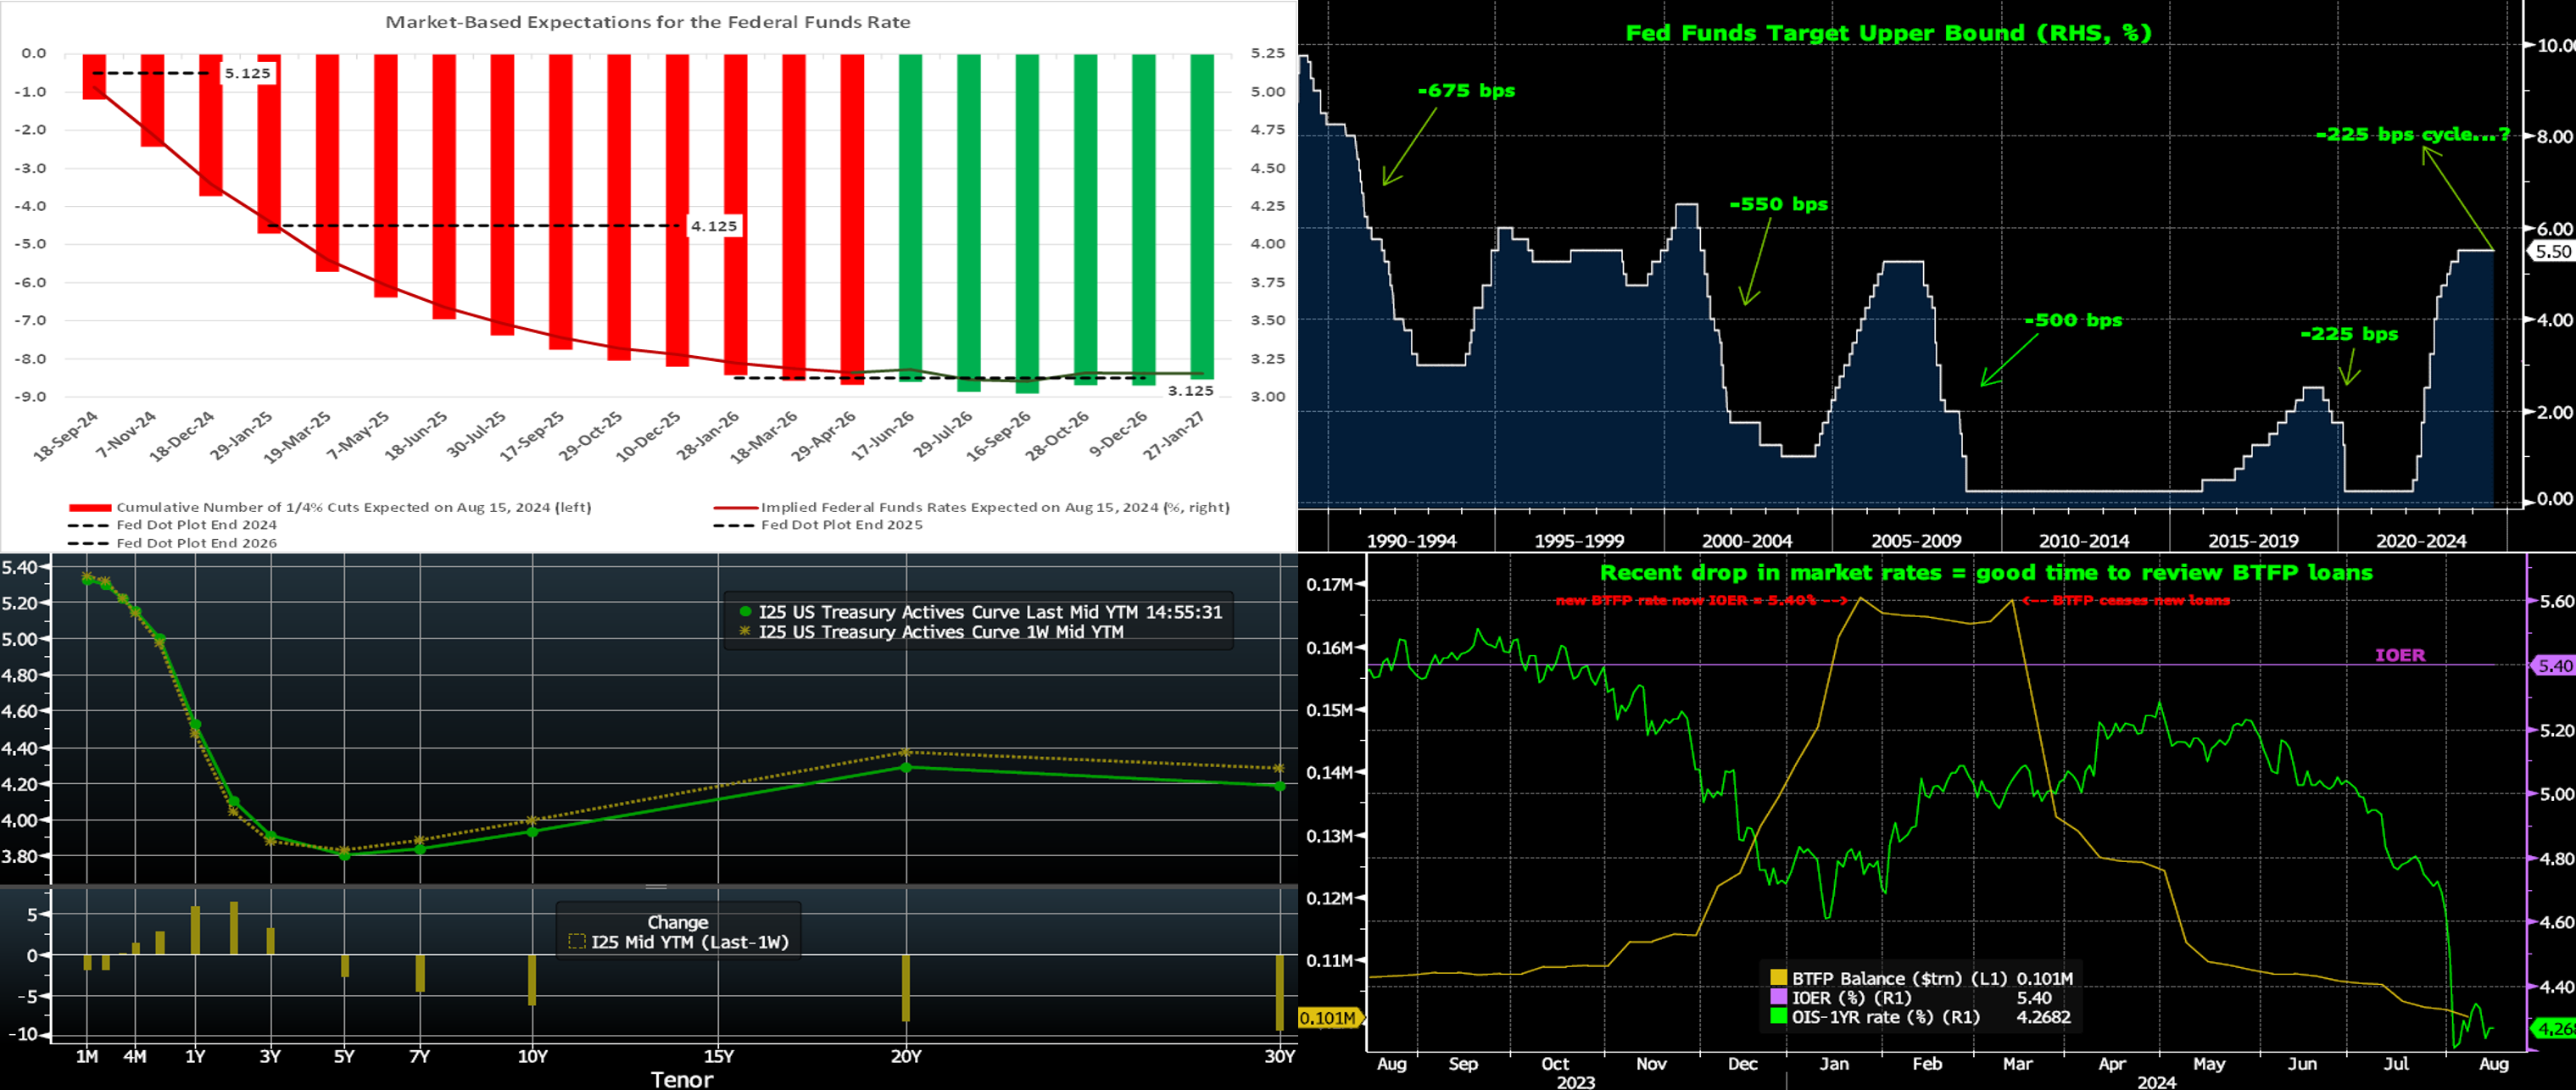Click the red Cumulative Cuts legend swatch
The image size is (2576, 1090).
(89, 508)
